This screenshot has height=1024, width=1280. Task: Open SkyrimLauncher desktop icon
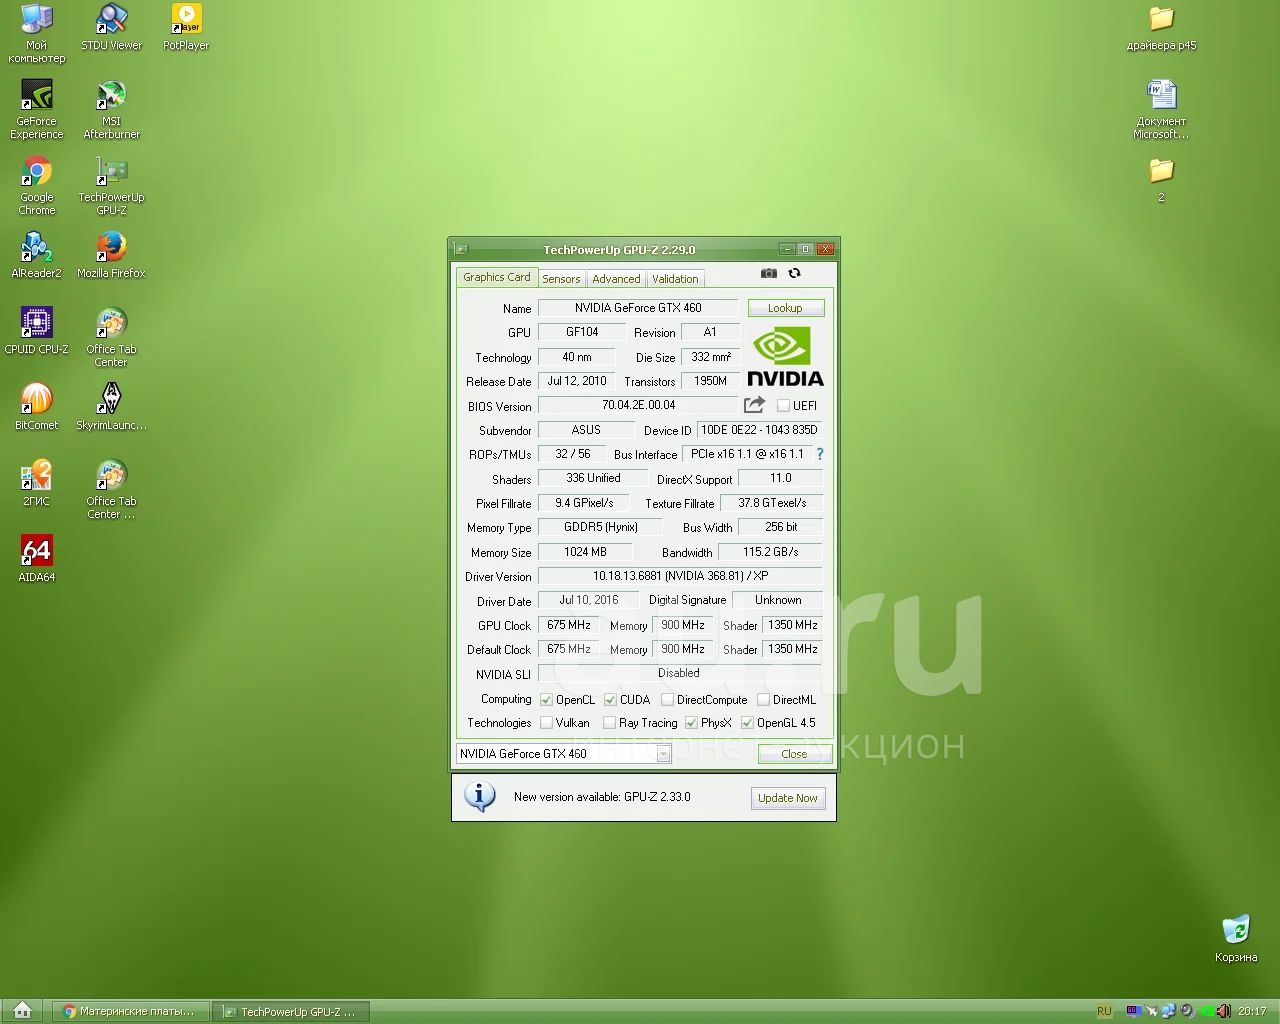tap(111, 407)
